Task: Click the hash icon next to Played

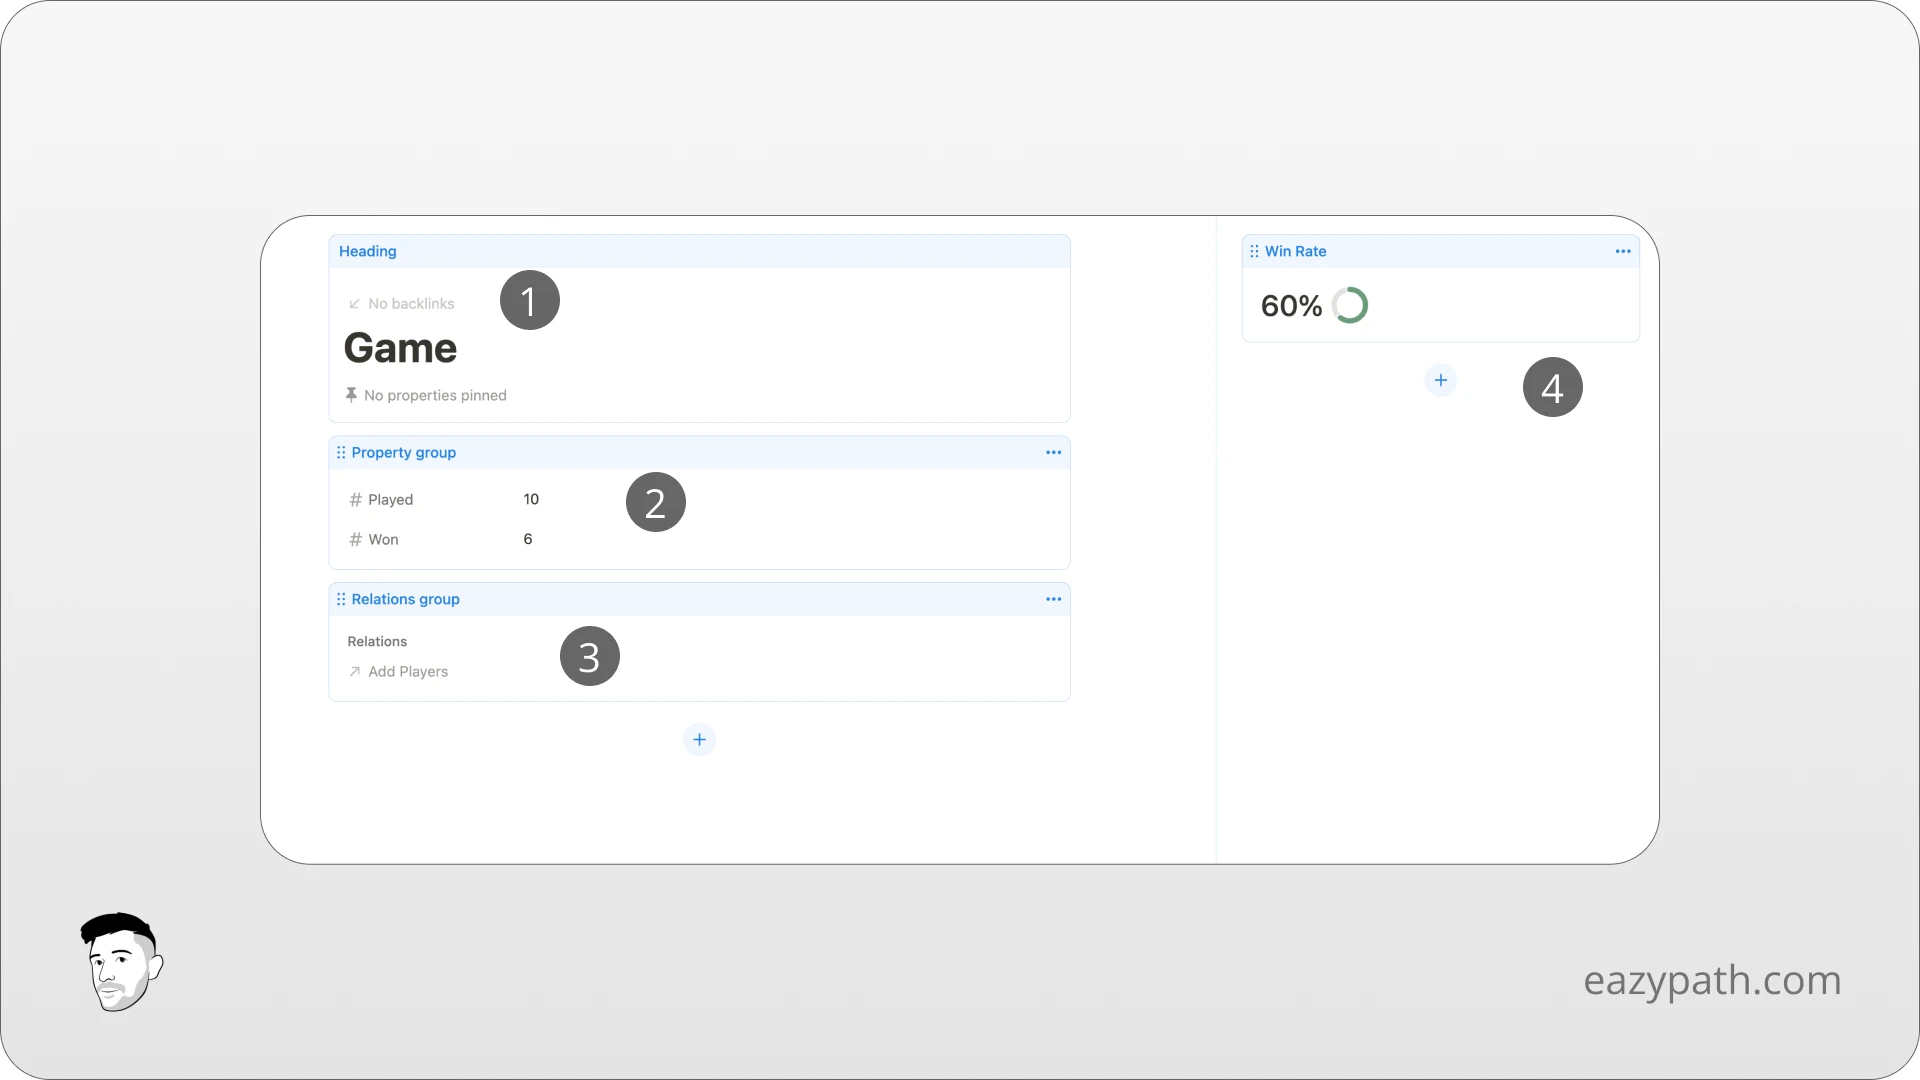Action: coord(355,499)
